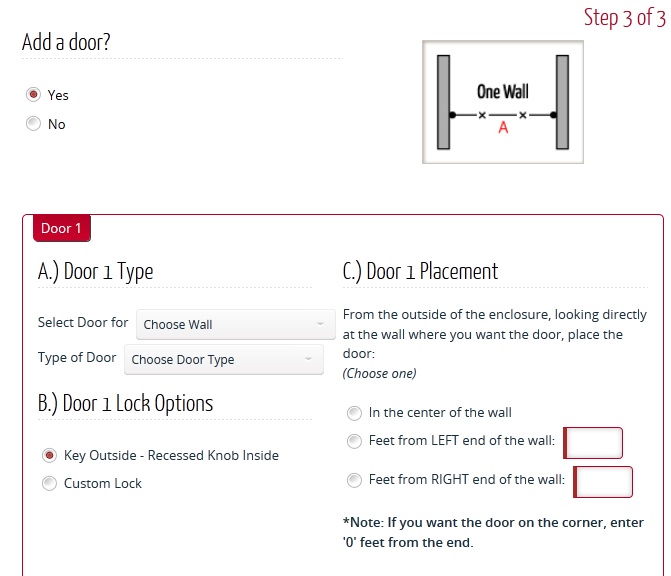The width and height of the screenshot is (671, 576).
Task: Select Yes to add a door
Action: pos(33,95)
